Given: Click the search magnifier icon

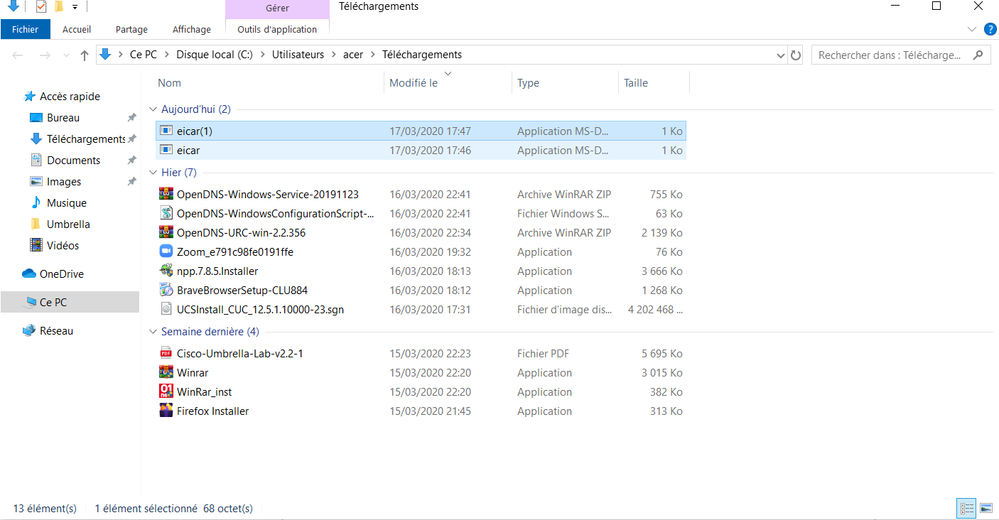Looking at the screenshot, I should pyautogui.click(x=978, y=55).
